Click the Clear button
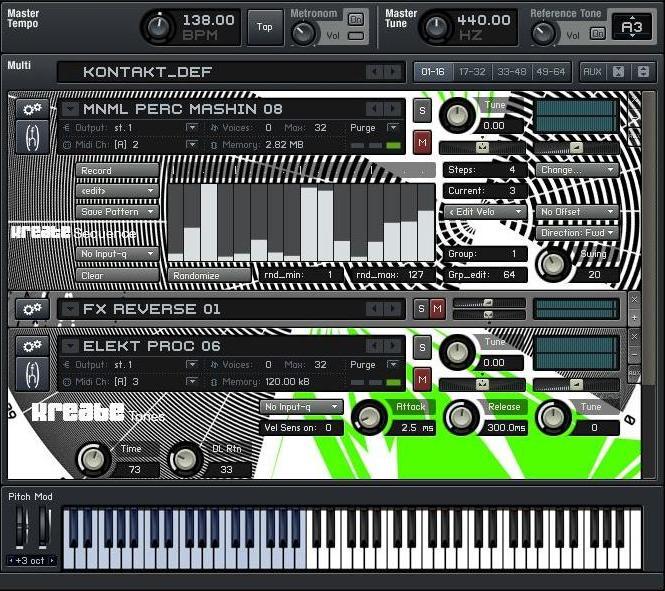The image size is (665, 591). coord(117,276)
